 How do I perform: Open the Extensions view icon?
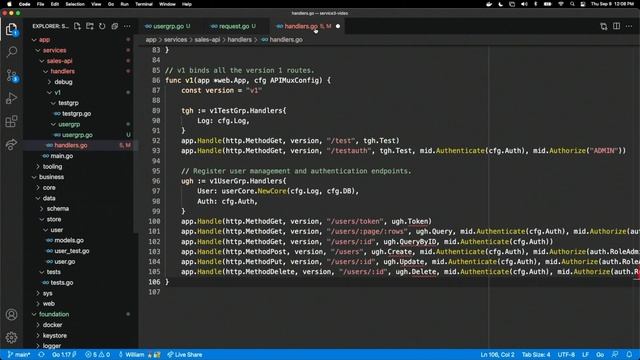pyautogui.click(x=11, y=121)
